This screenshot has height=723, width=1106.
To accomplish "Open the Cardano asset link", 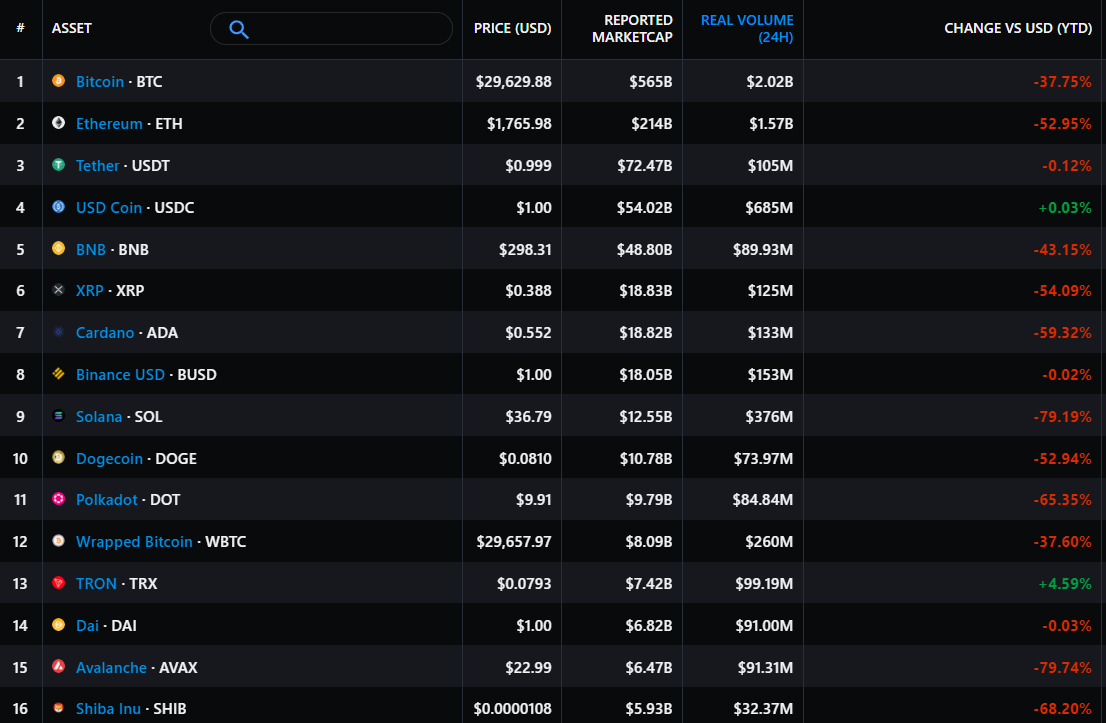I will (x=105, y=332).
